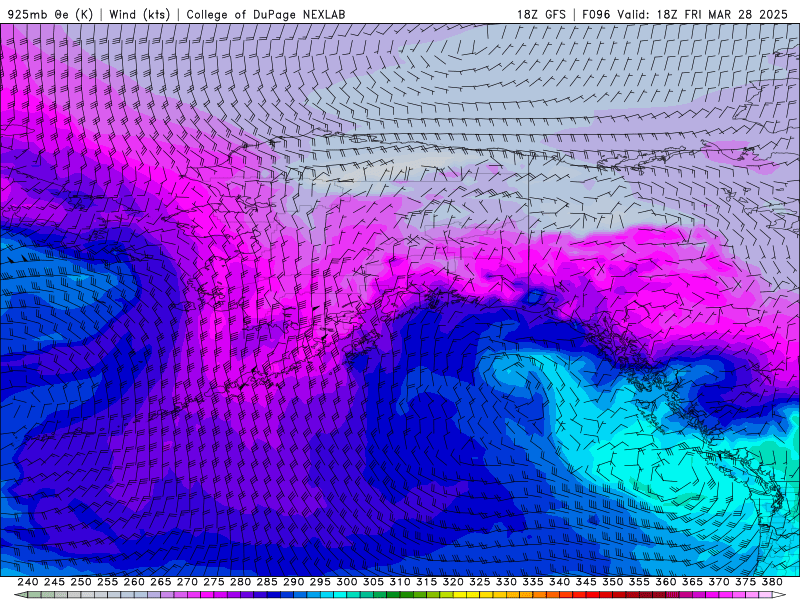Click the 280 value on the color scale

(x=240, y=582)
